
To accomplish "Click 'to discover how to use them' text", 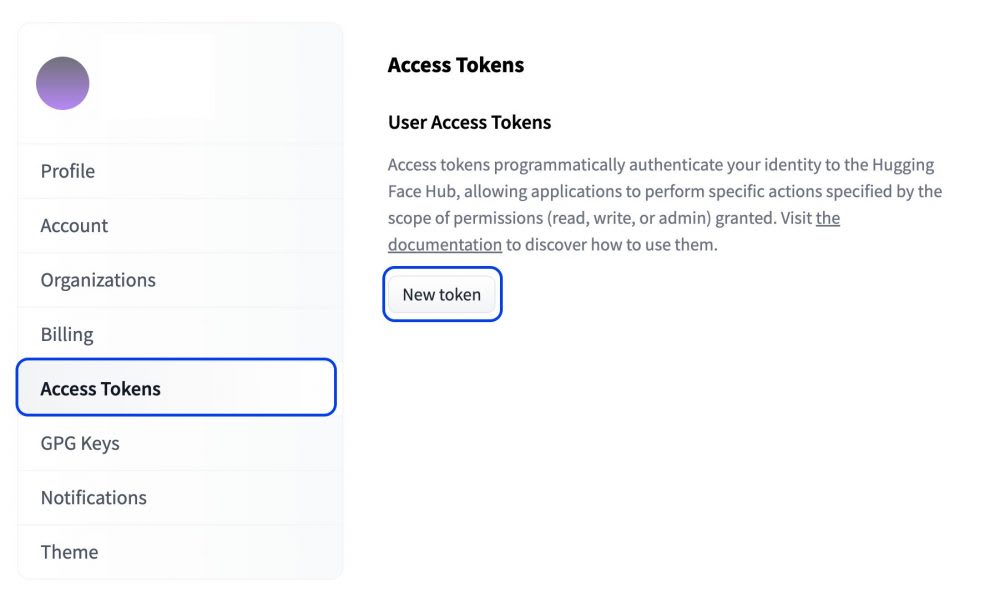I will pos(612,244).
